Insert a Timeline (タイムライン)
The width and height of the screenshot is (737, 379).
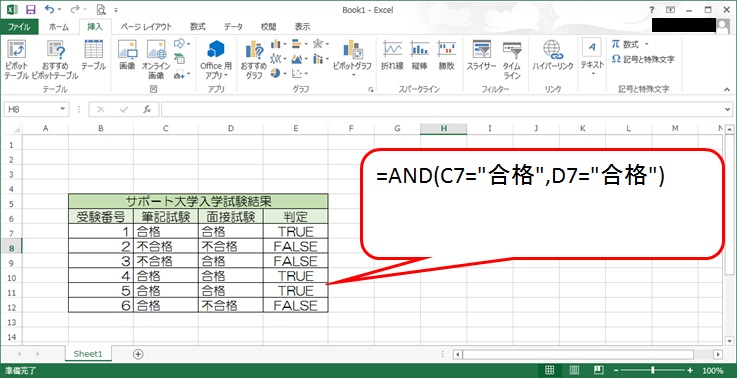pyautogui.click(x=511, y=59)
